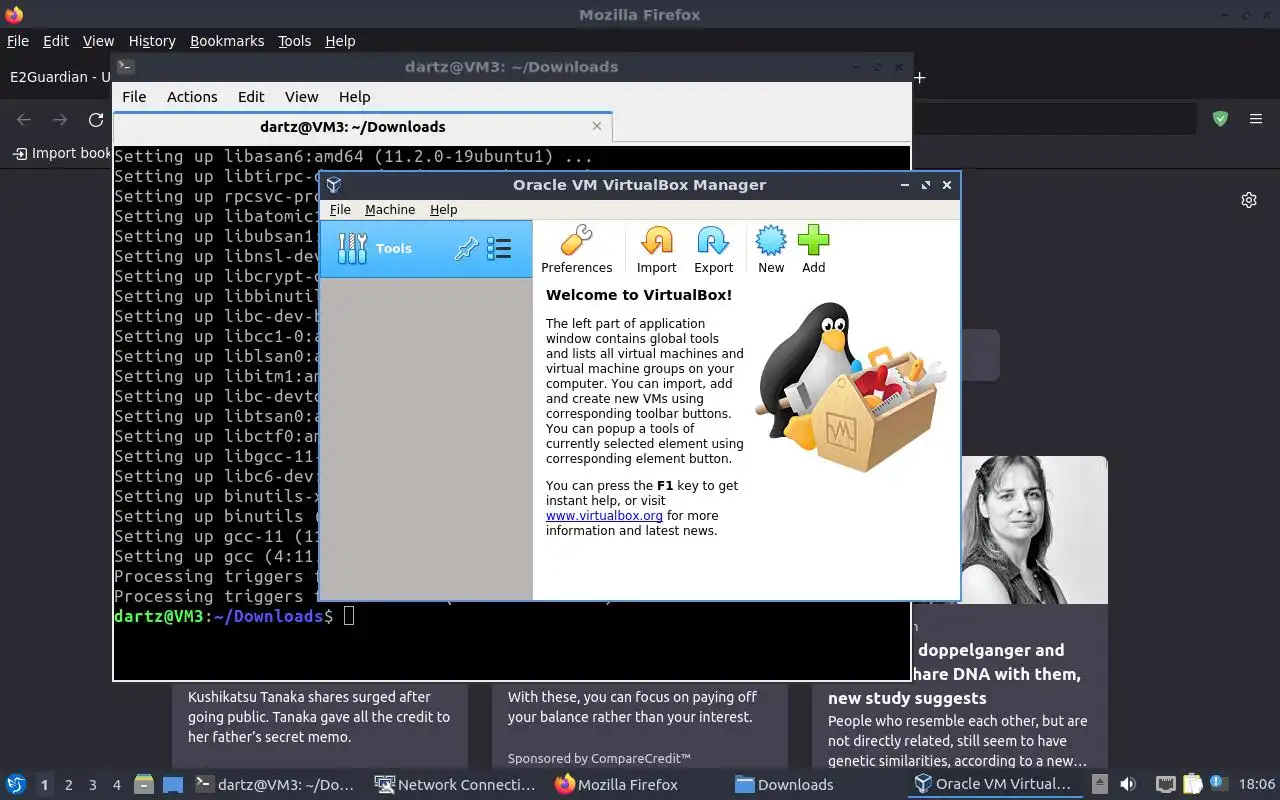This screenshot has height=800, width=1280.
Task: Open the terminal File menu
Action: point(134,97)
